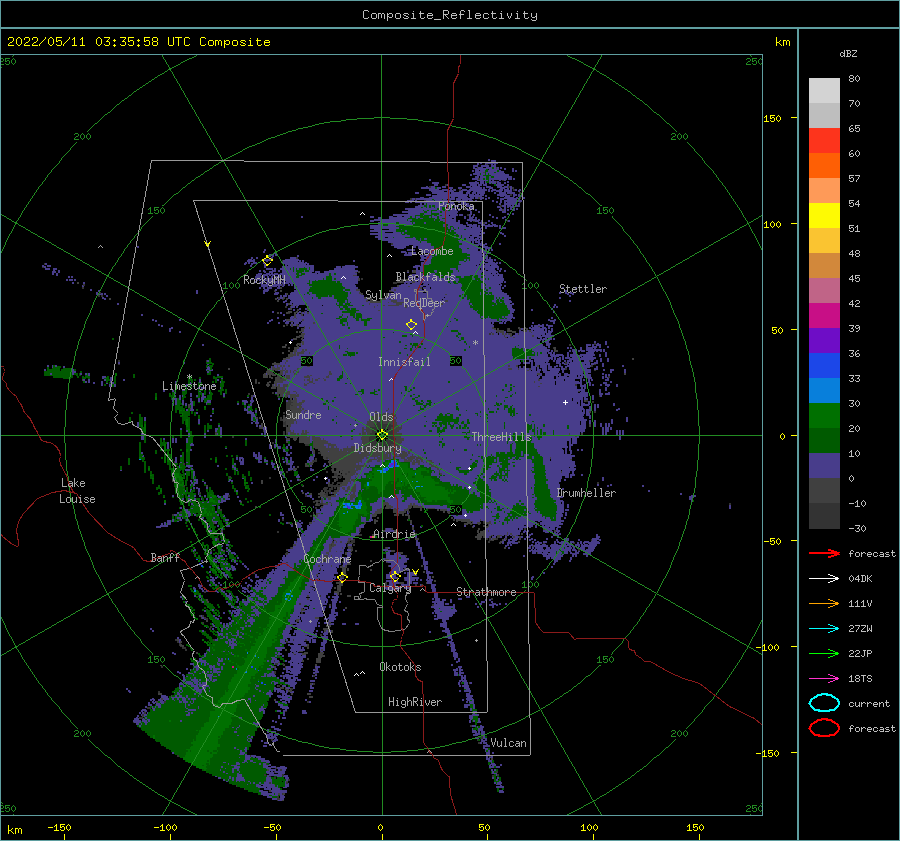Click the km unit label beside the timestamp
The height and width of the screenshot is (841, 900).
coord(782,42)
